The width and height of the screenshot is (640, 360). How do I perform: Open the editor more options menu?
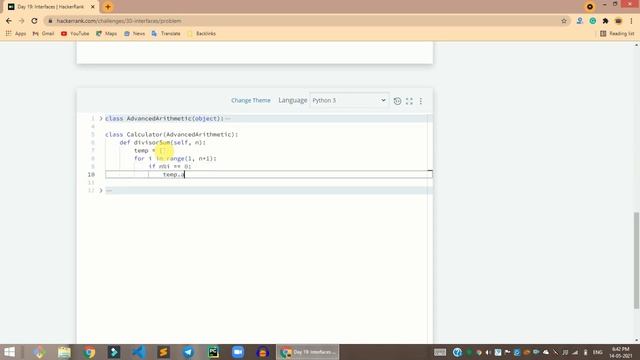pyautogui.click(x=421, y=101)
